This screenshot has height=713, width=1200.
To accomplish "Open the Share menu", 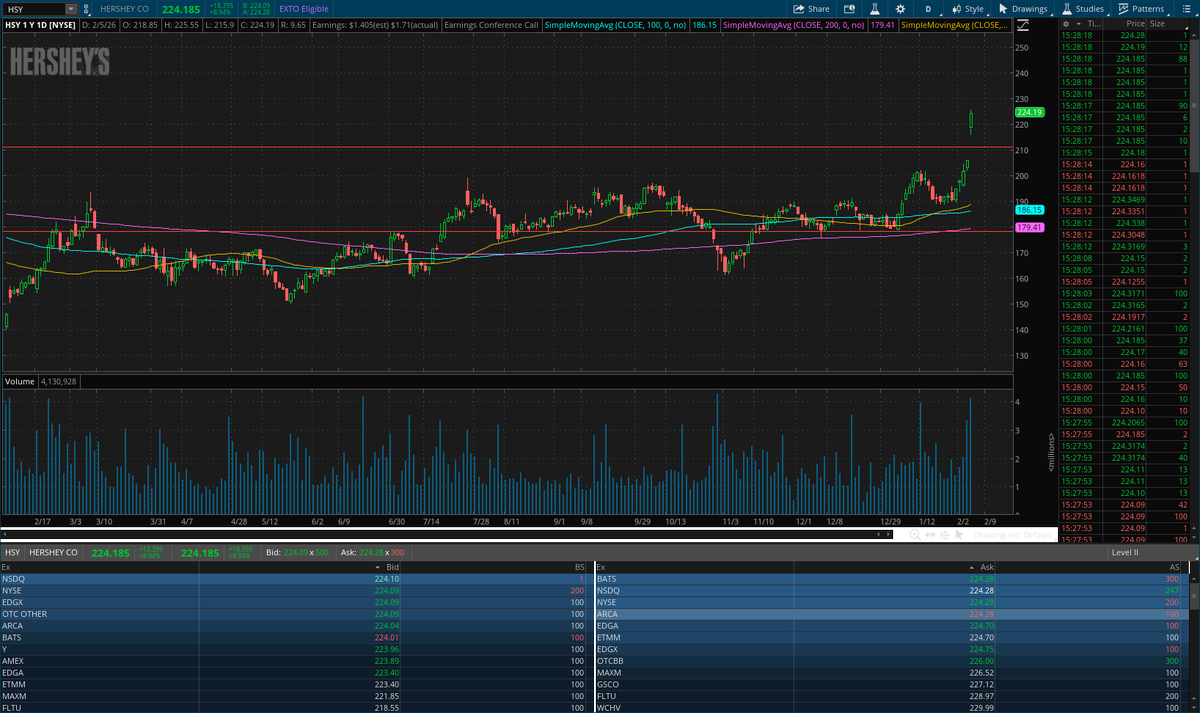I will click(x=811, y=9).
